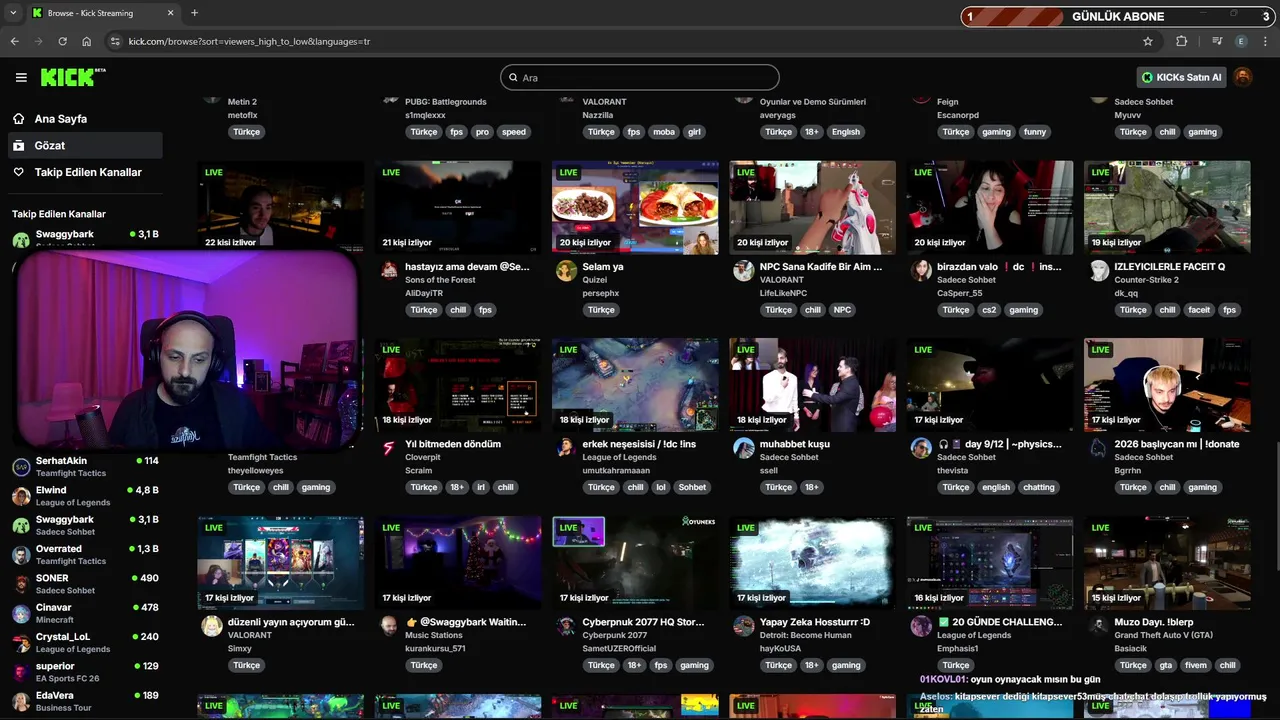Screen dimensions: 1280x720
Task: Open new browser tab plus button
Action: (x=194, y=13)
